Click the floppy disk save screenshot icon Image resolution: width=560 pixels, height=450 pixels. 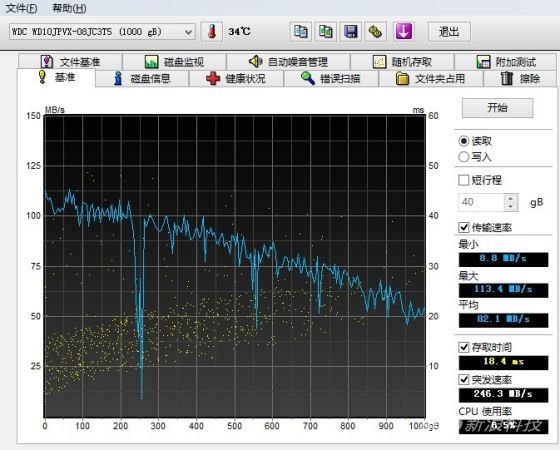350,32
